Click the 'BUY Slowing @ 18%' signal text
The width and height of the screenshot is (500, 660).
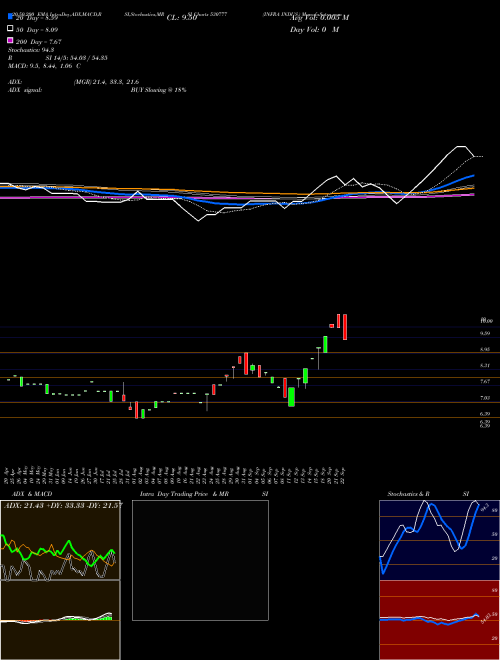tap(158, 90)
